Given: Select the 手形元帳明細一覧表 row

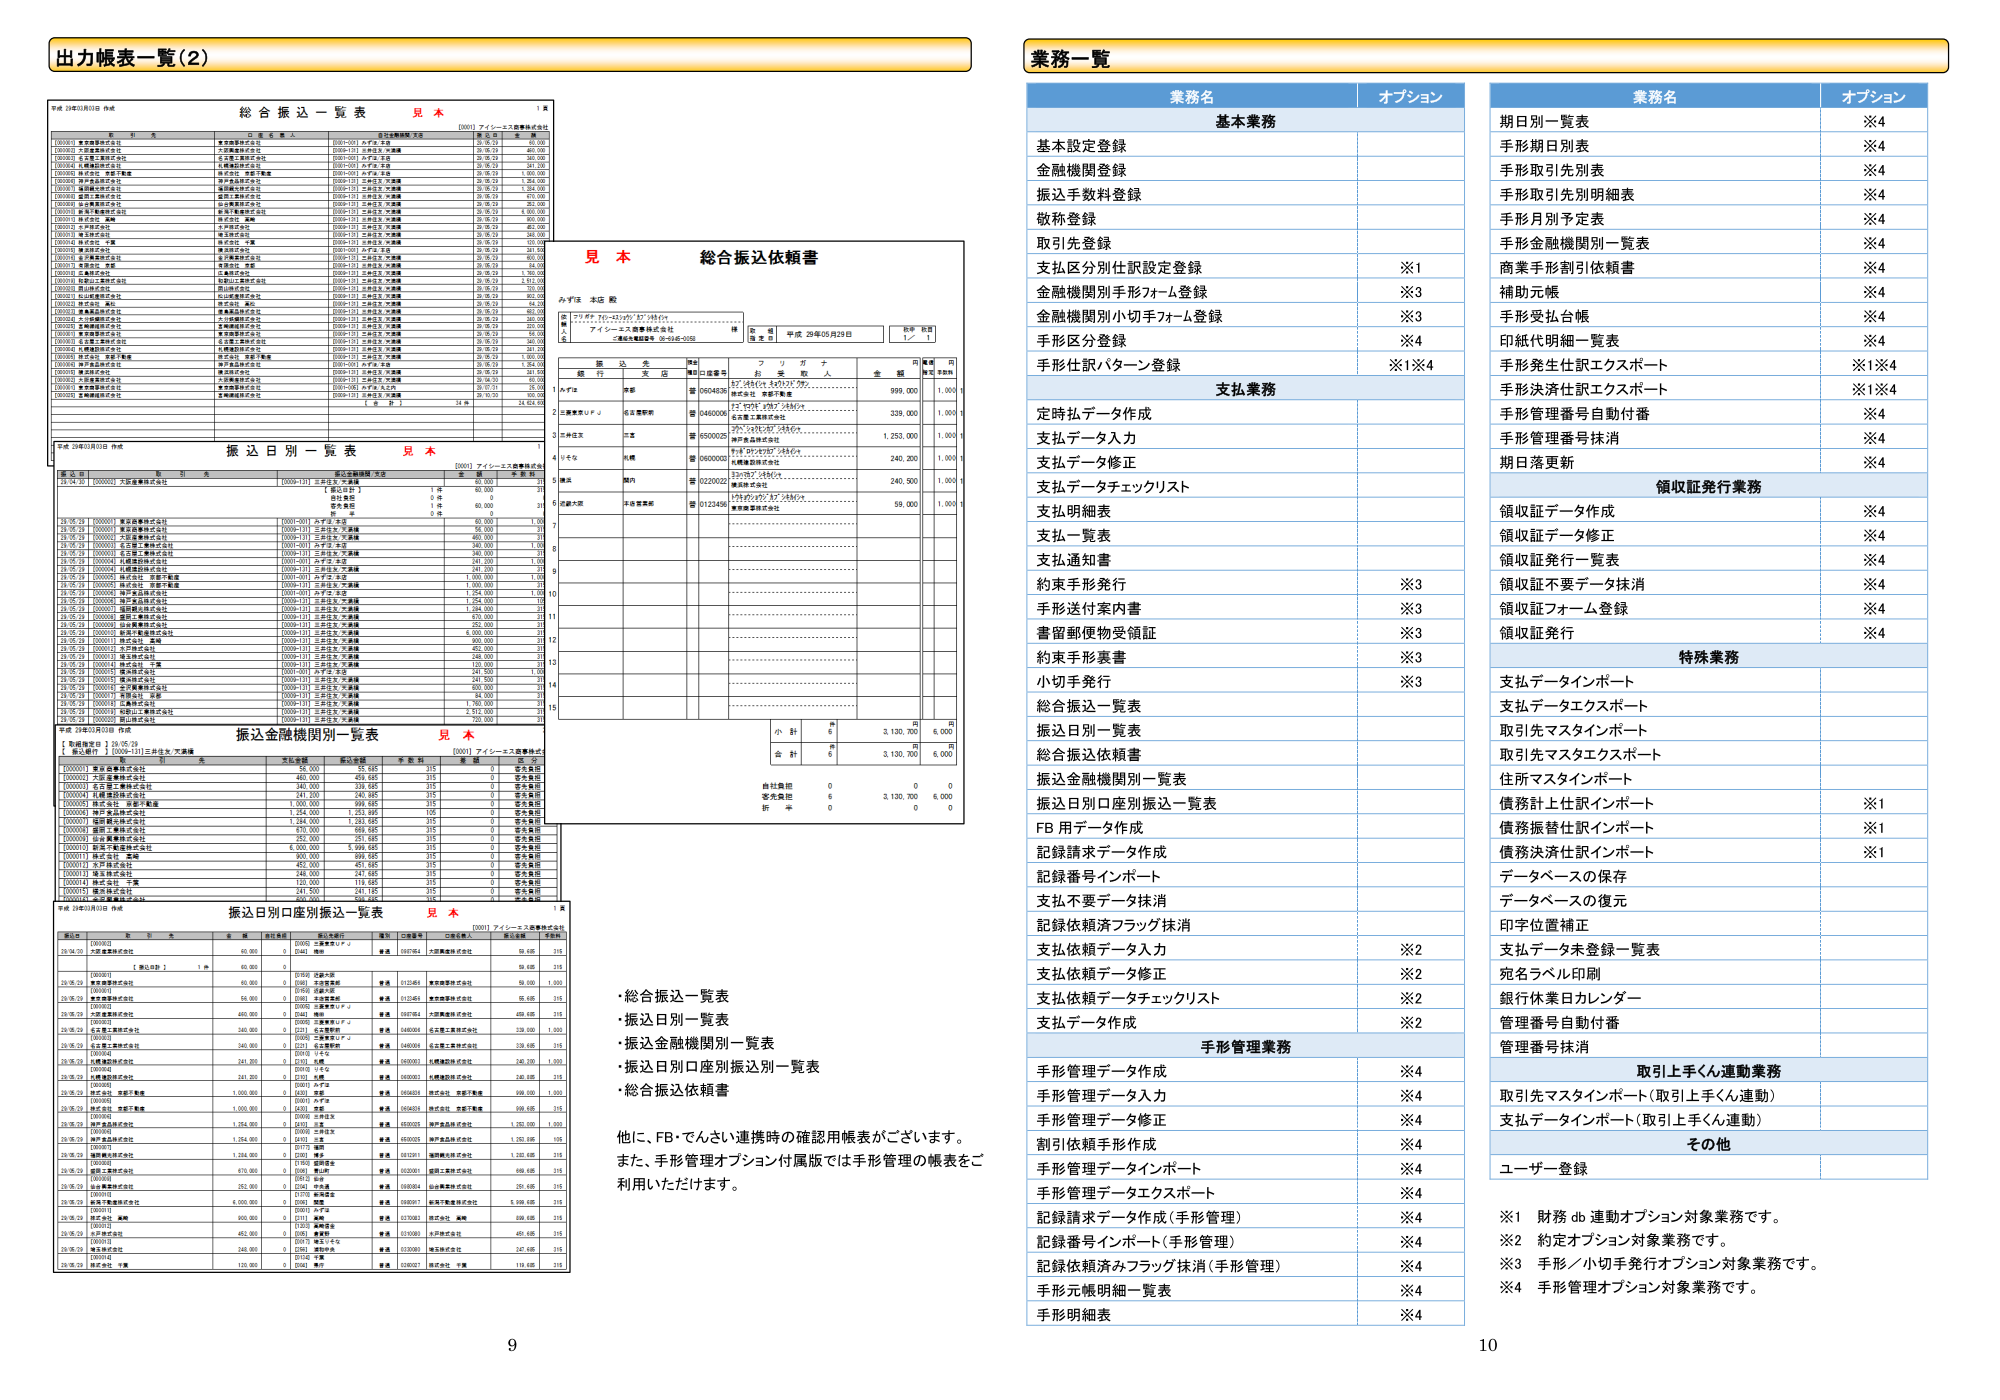Looking at the screenshot, I should click(x=1245, y=1291).
